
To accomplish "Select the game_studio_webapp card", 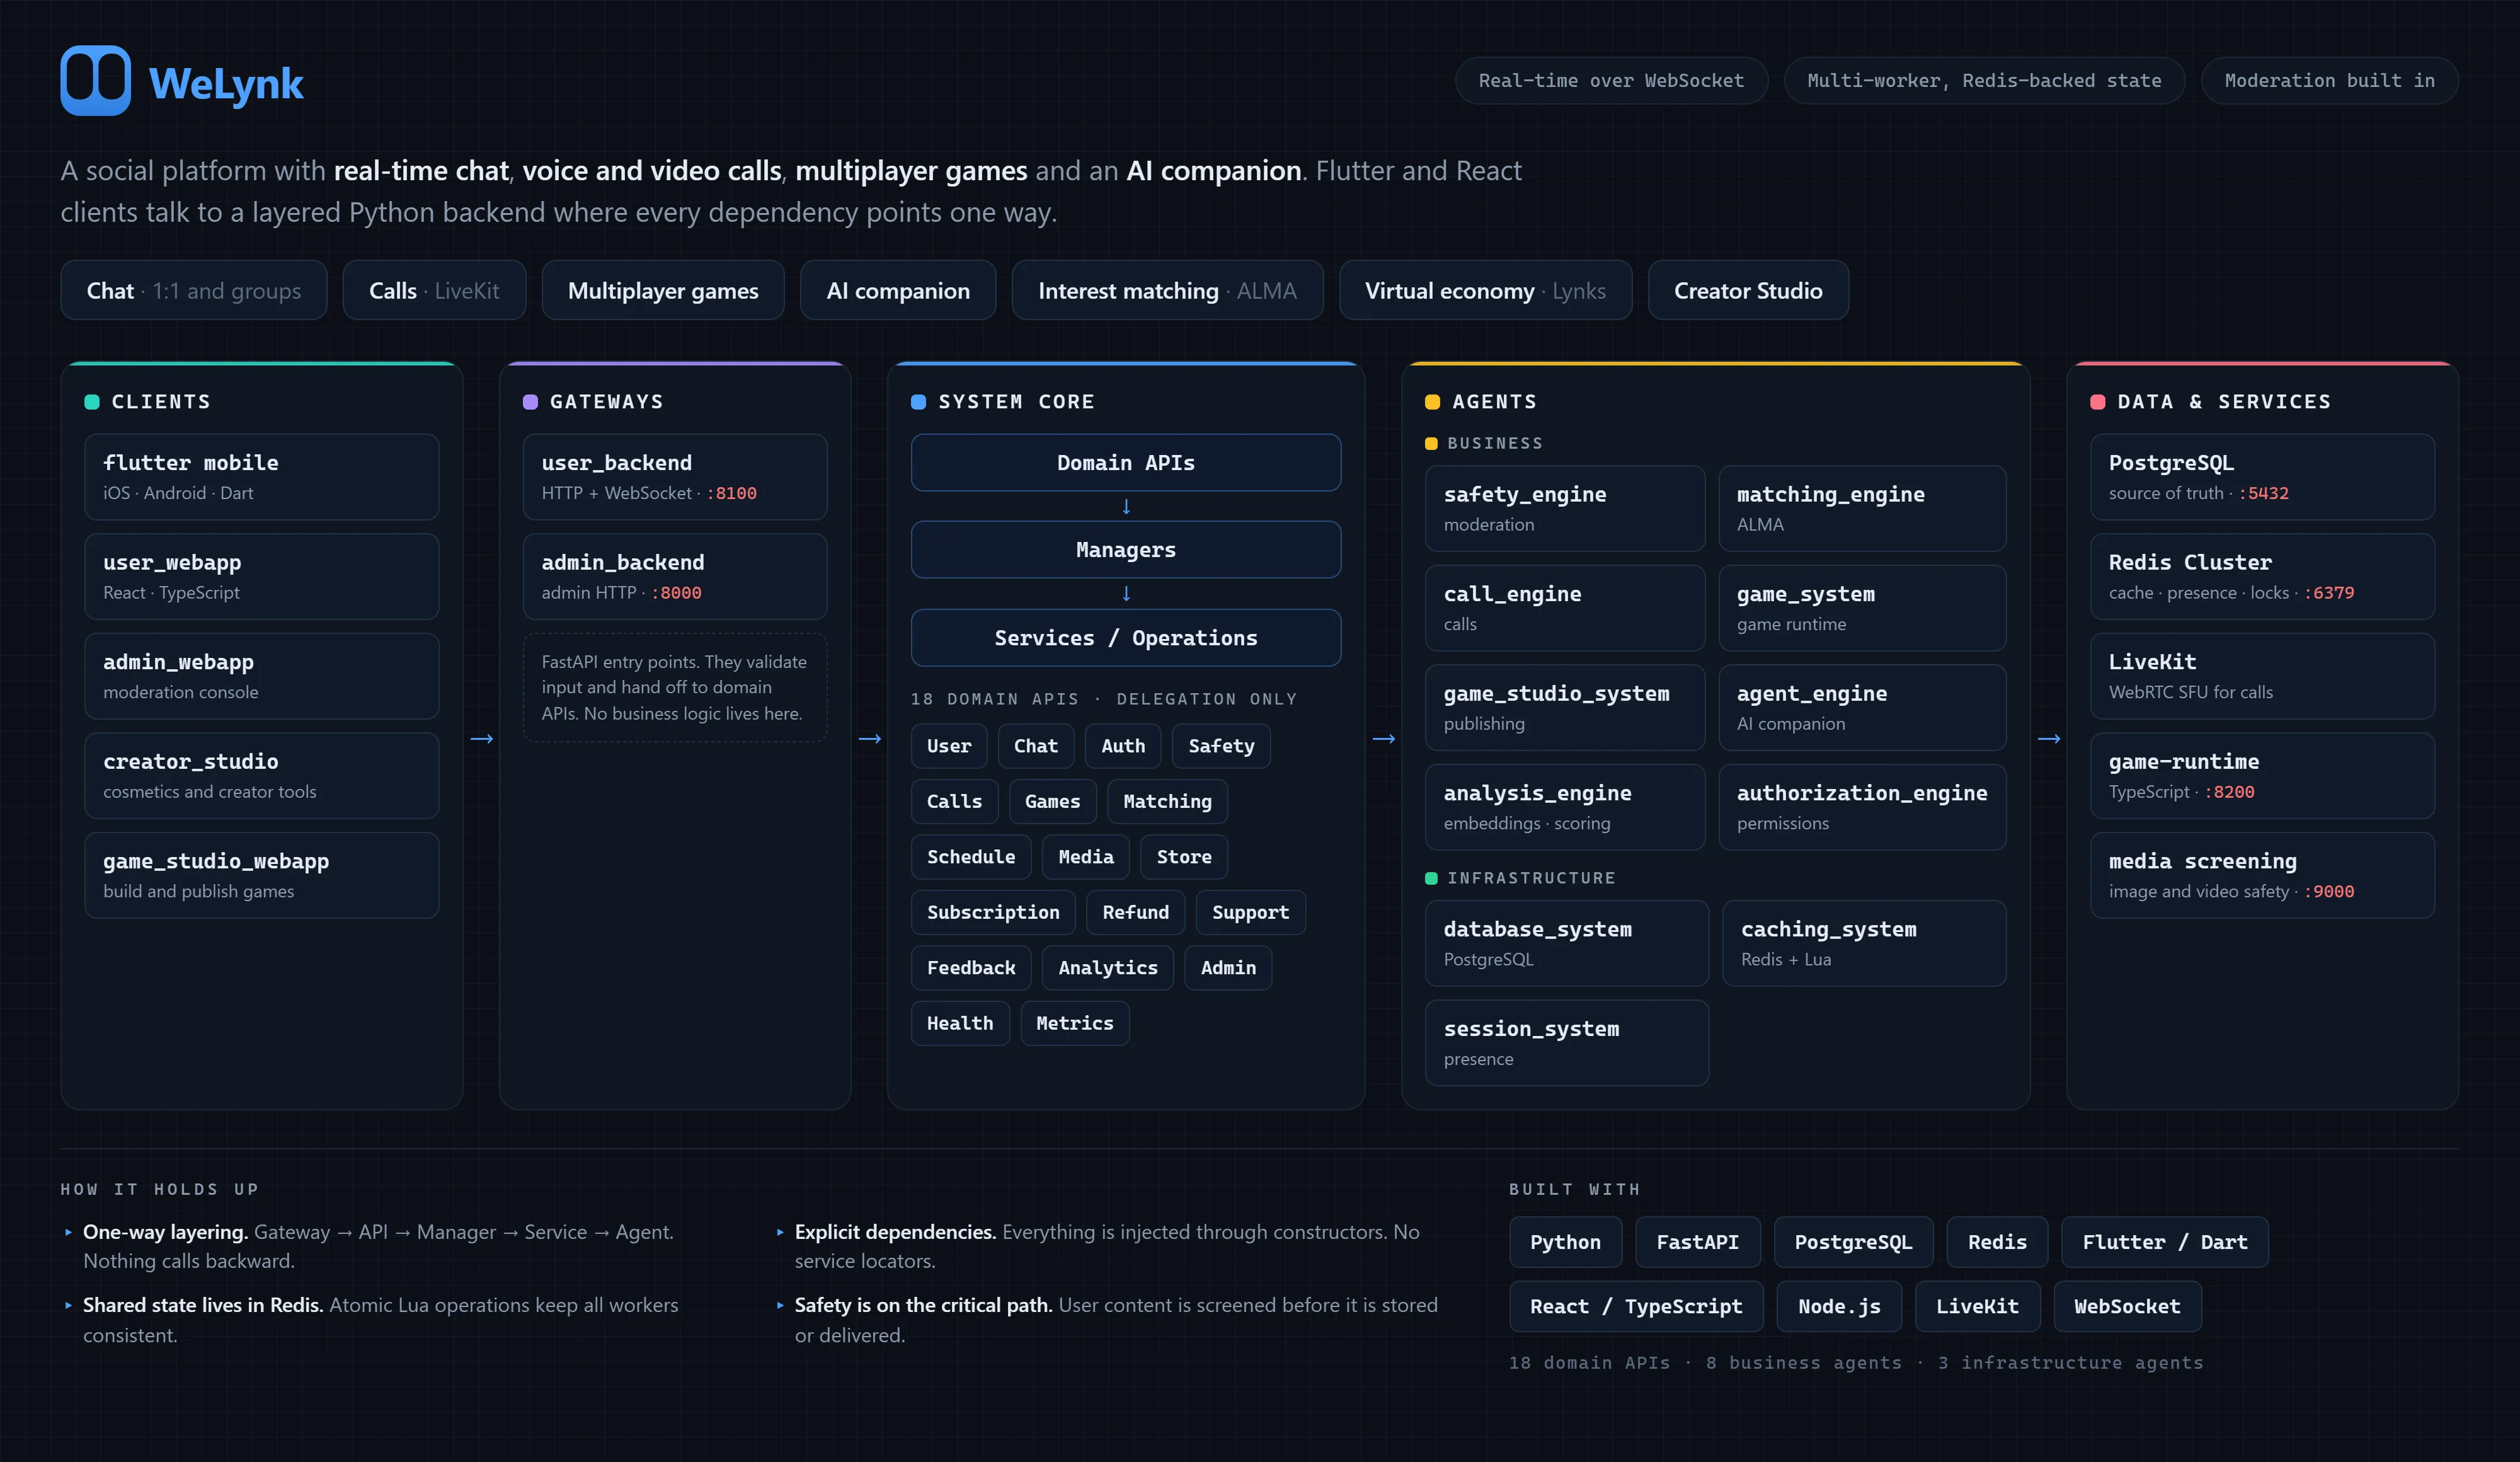I will [x=262, y=875].
